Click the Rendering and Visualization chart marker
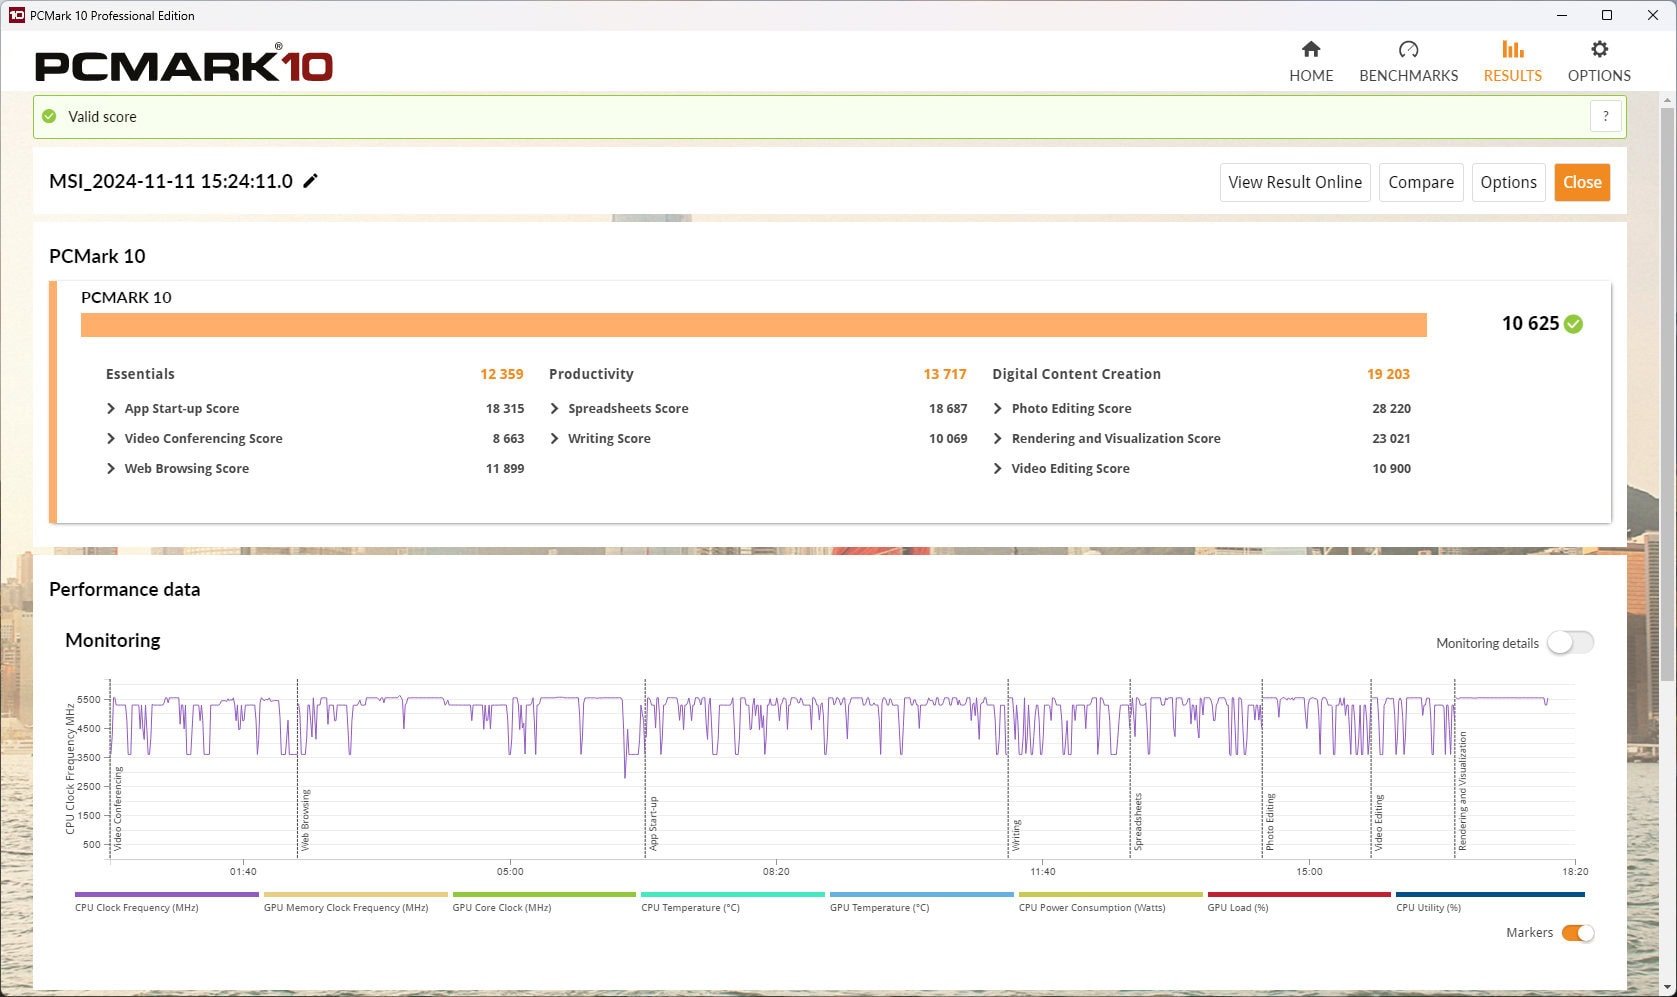 [1462, 791]
